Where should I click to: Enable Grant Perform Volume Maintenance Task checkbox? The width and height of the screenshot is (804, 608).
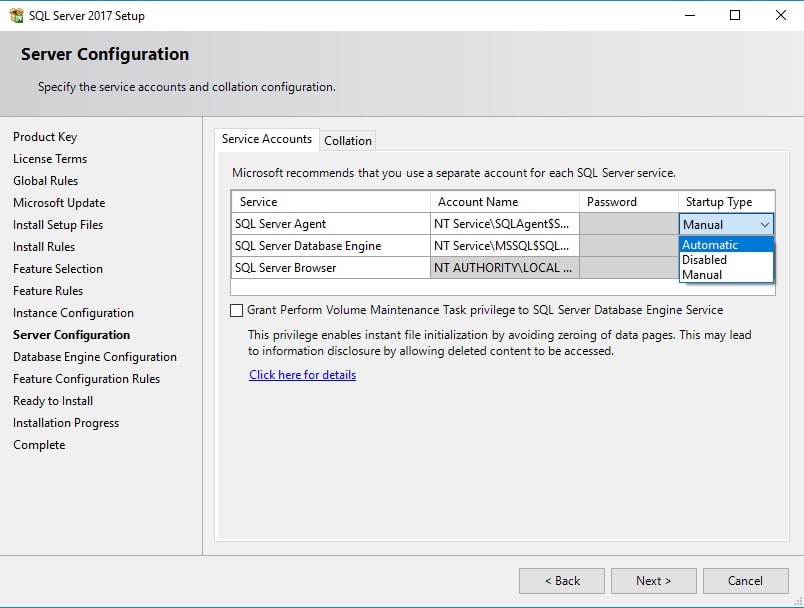coord(237,310)
